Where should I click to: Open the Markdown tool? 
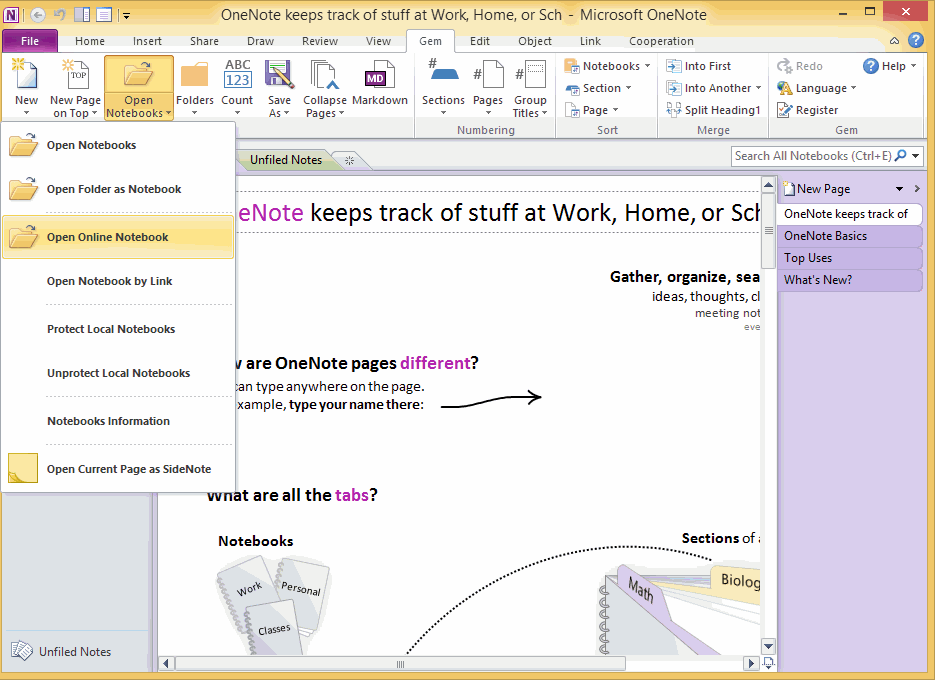point(380,84)
